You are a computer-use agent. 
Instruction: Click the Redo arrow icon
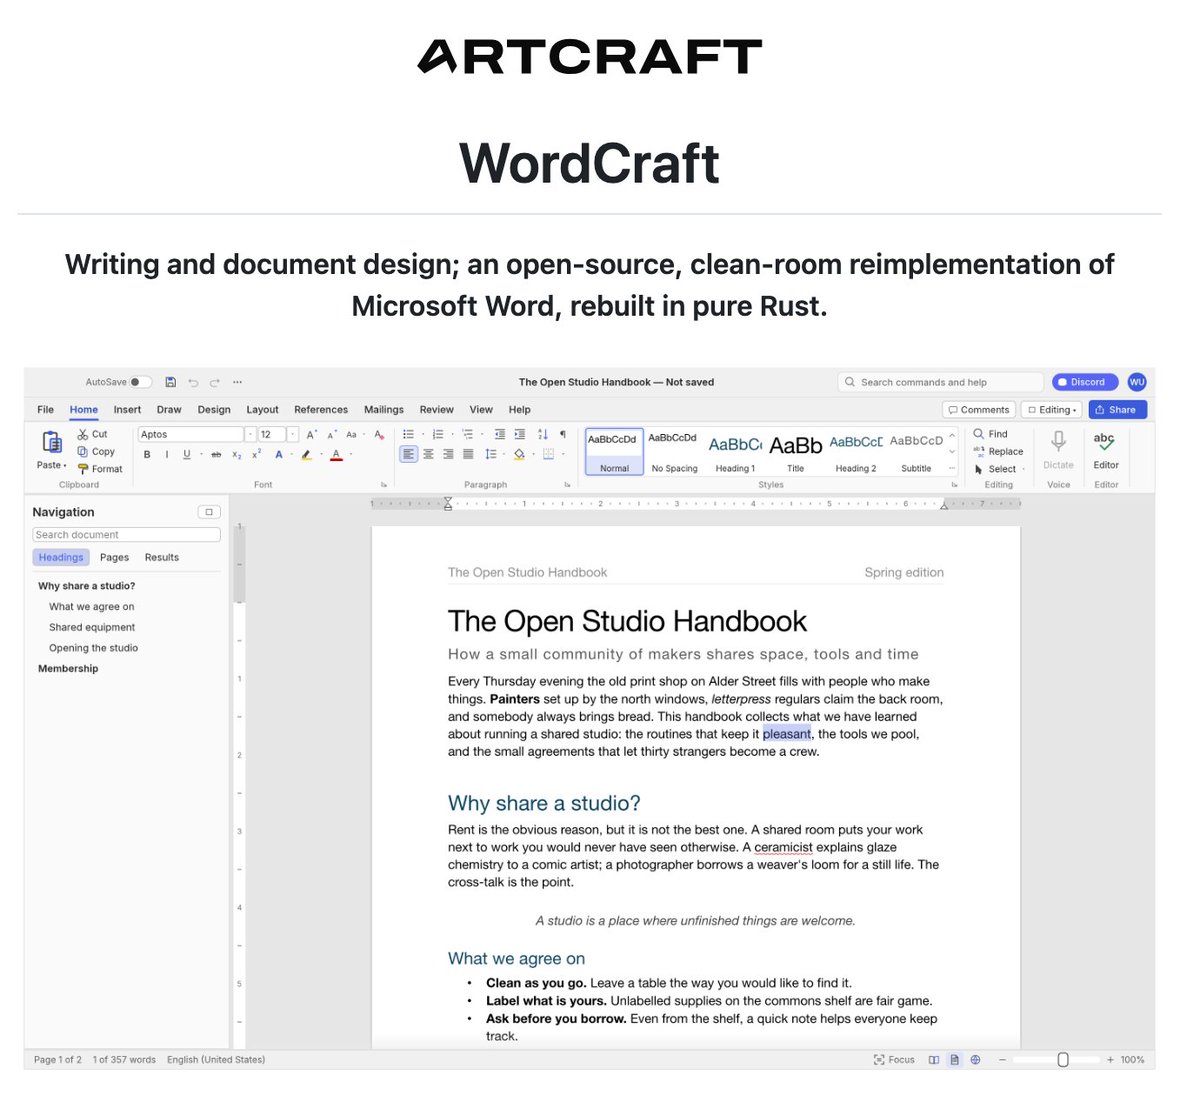[x=215, y=382]
